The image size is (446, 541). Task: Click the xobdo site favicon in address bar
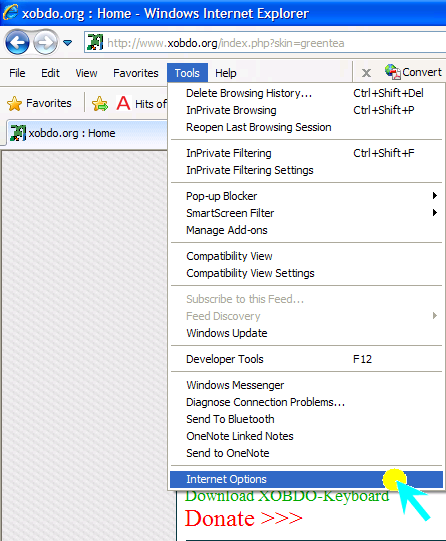(x=95, y=42)
